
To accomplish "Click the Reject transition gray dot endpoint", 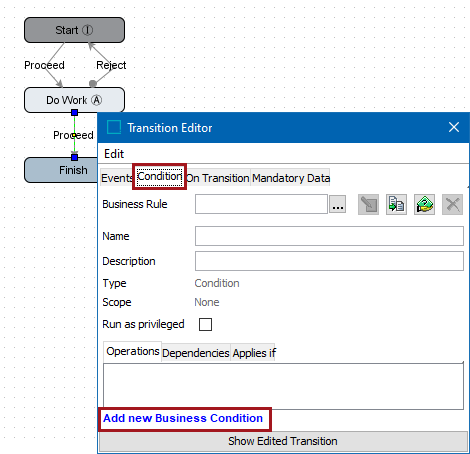I will point(93,83).
